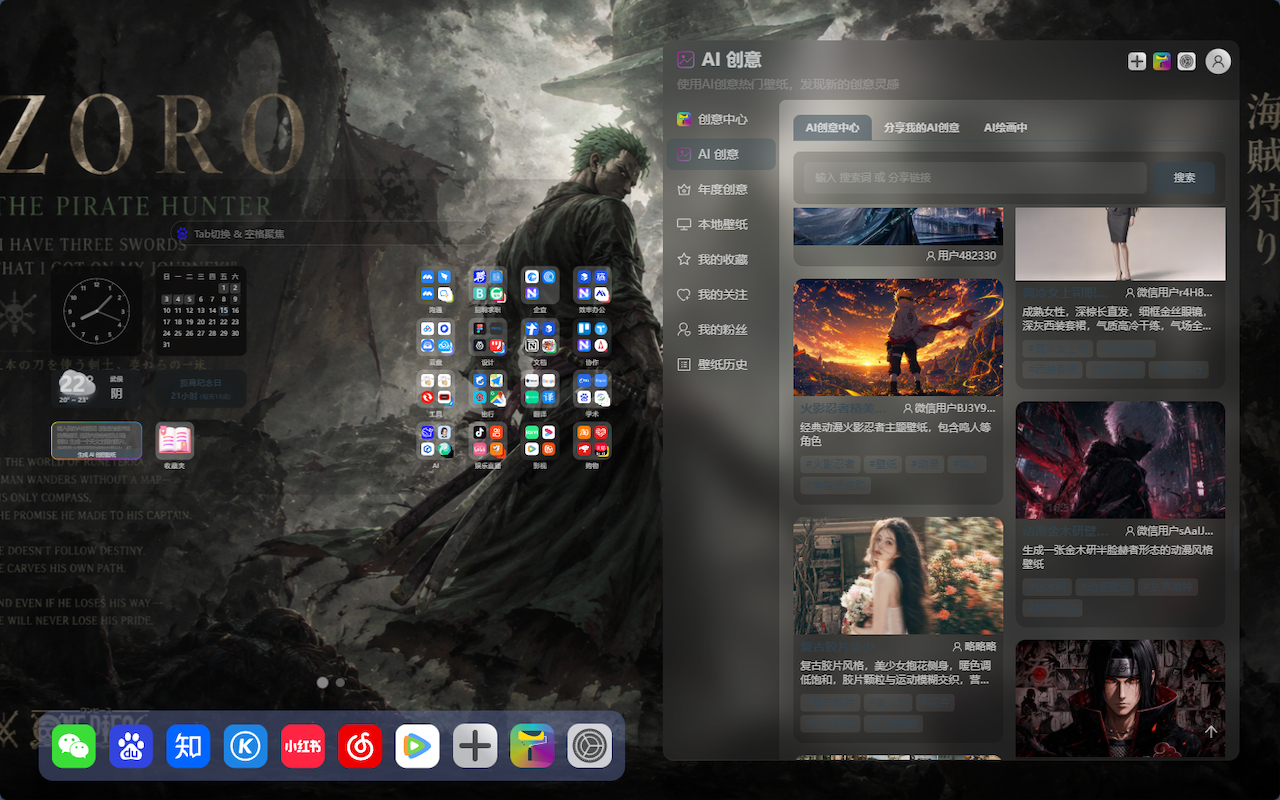Open the AI app folder
Screen dimensions: 1280x800
click(x=436, y=441)
